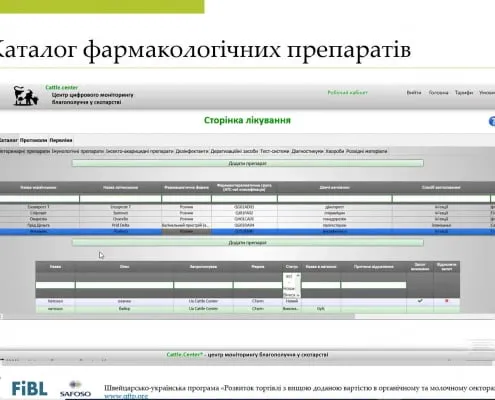Click the FiBL logo in the footer
The height and width of the screenshot is (400, 495).
coord(29,389)
